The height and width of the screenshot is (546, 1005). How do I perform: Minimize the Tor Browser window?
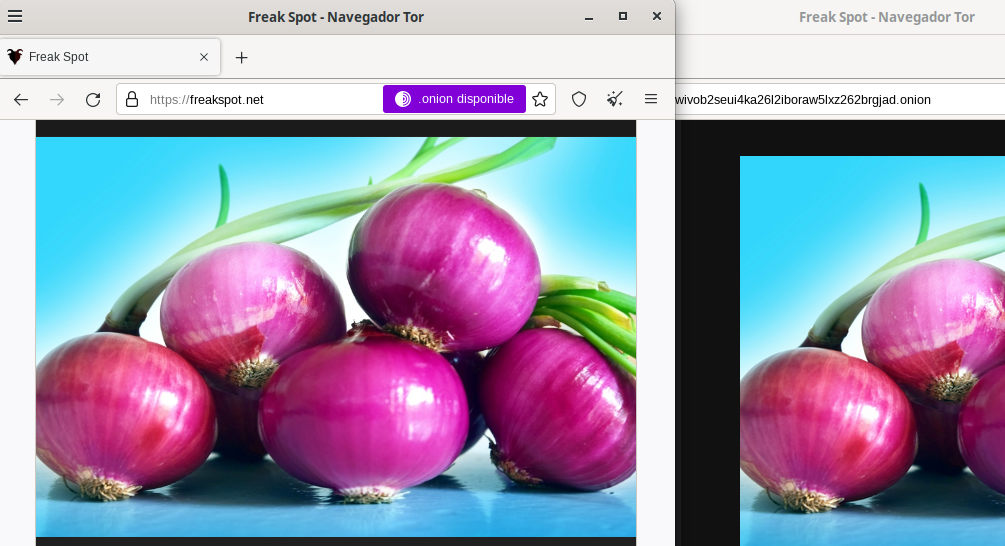[589, 16]
